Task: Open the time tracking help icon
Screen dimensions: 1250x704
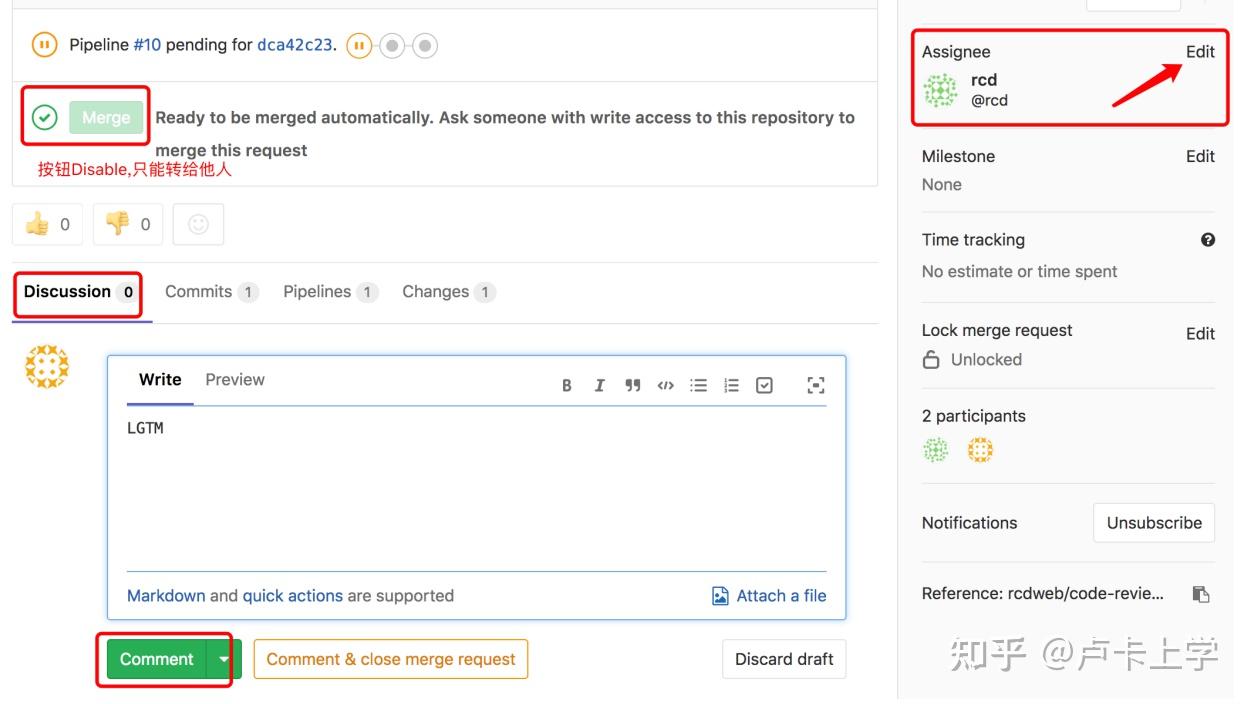Action: pos(1208,240)
